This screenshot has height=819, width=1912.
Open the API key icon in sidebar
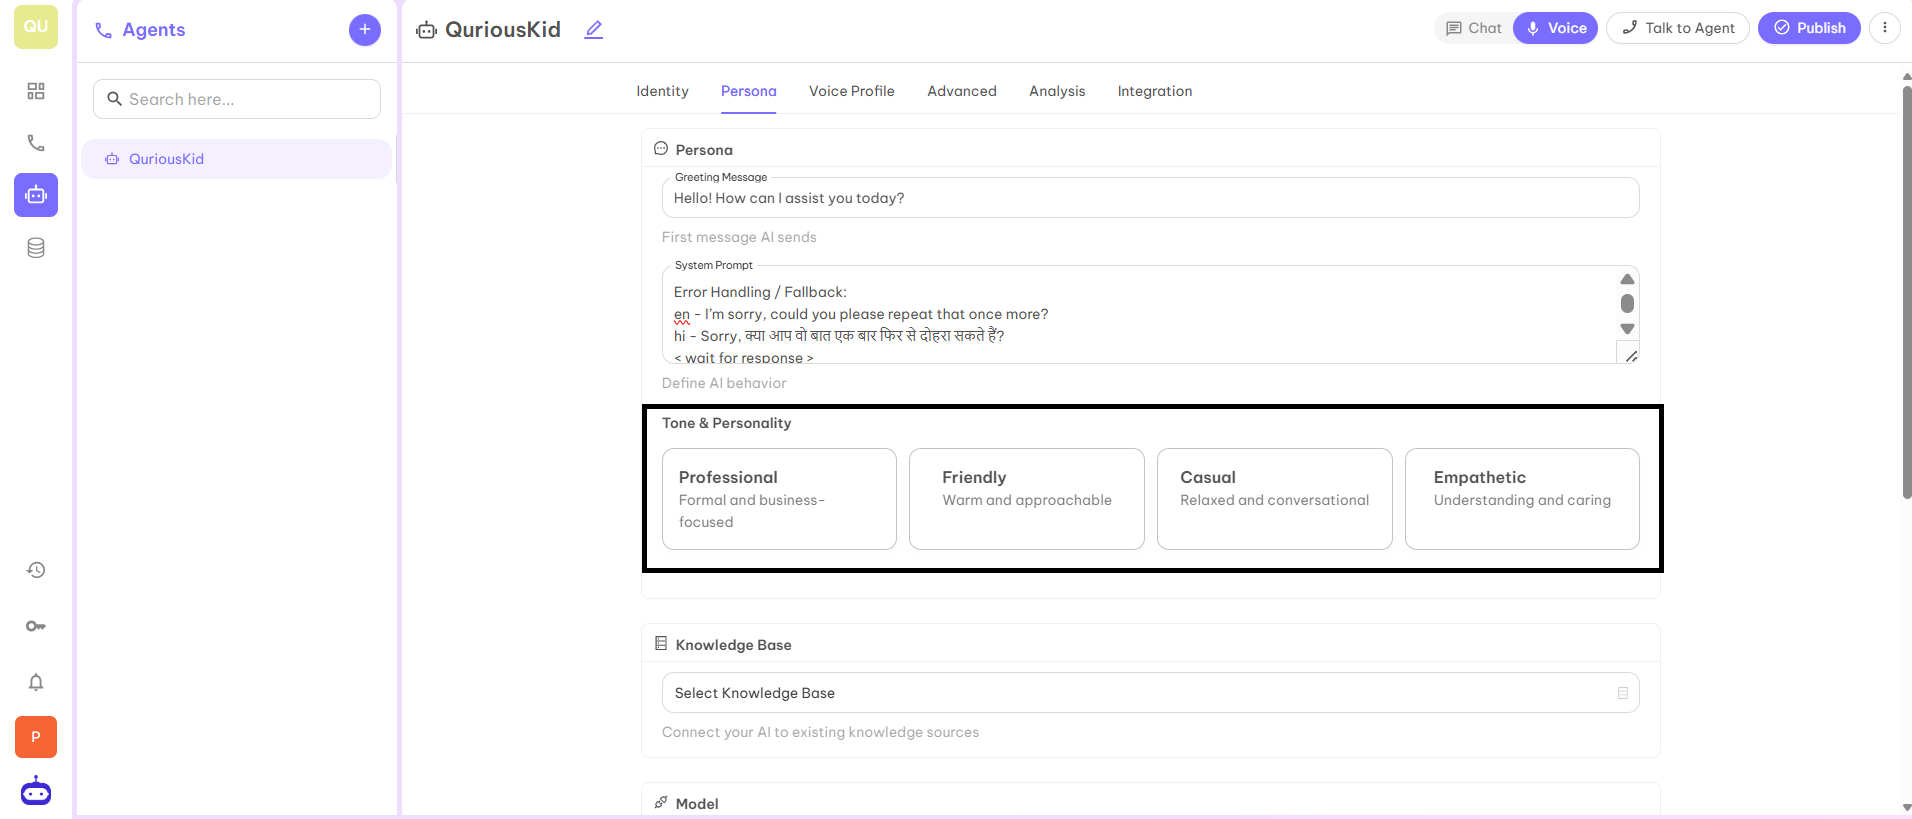(x=36, y=626)
